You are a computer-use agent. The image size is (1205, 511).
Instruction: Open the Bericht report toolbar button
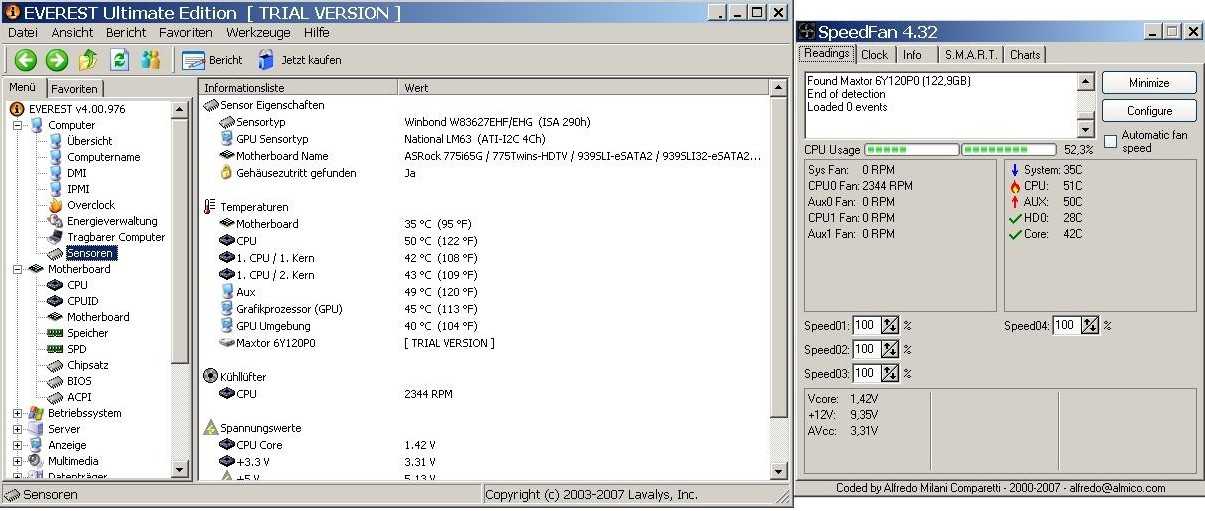coord(212,60)
